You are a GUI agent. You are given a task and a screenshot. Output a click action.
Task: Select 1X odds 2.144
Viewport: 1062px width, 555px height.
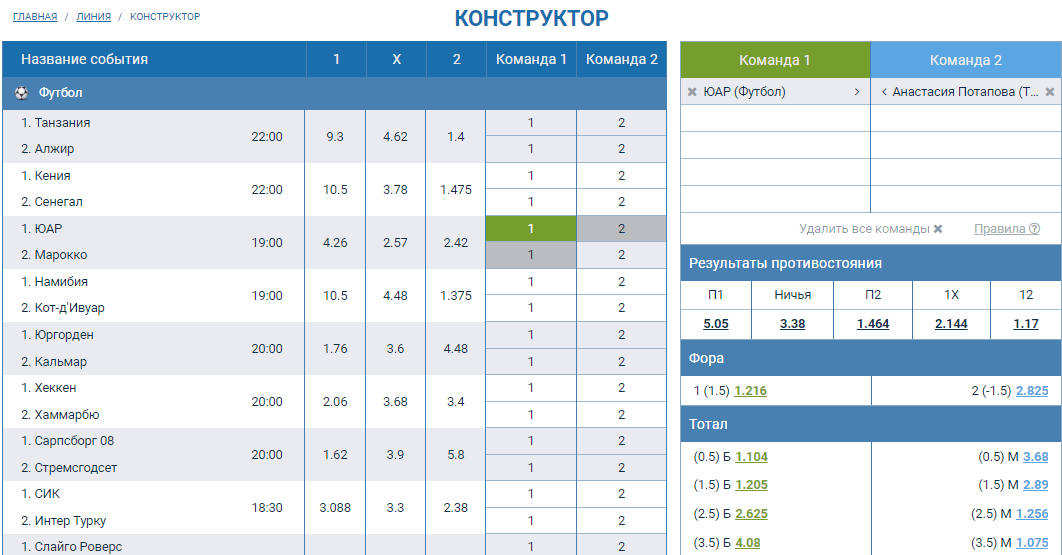click(952, 324)
